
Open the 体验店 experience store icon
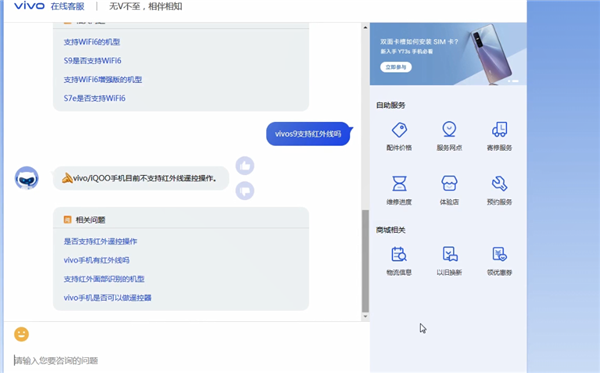(449, 184)
